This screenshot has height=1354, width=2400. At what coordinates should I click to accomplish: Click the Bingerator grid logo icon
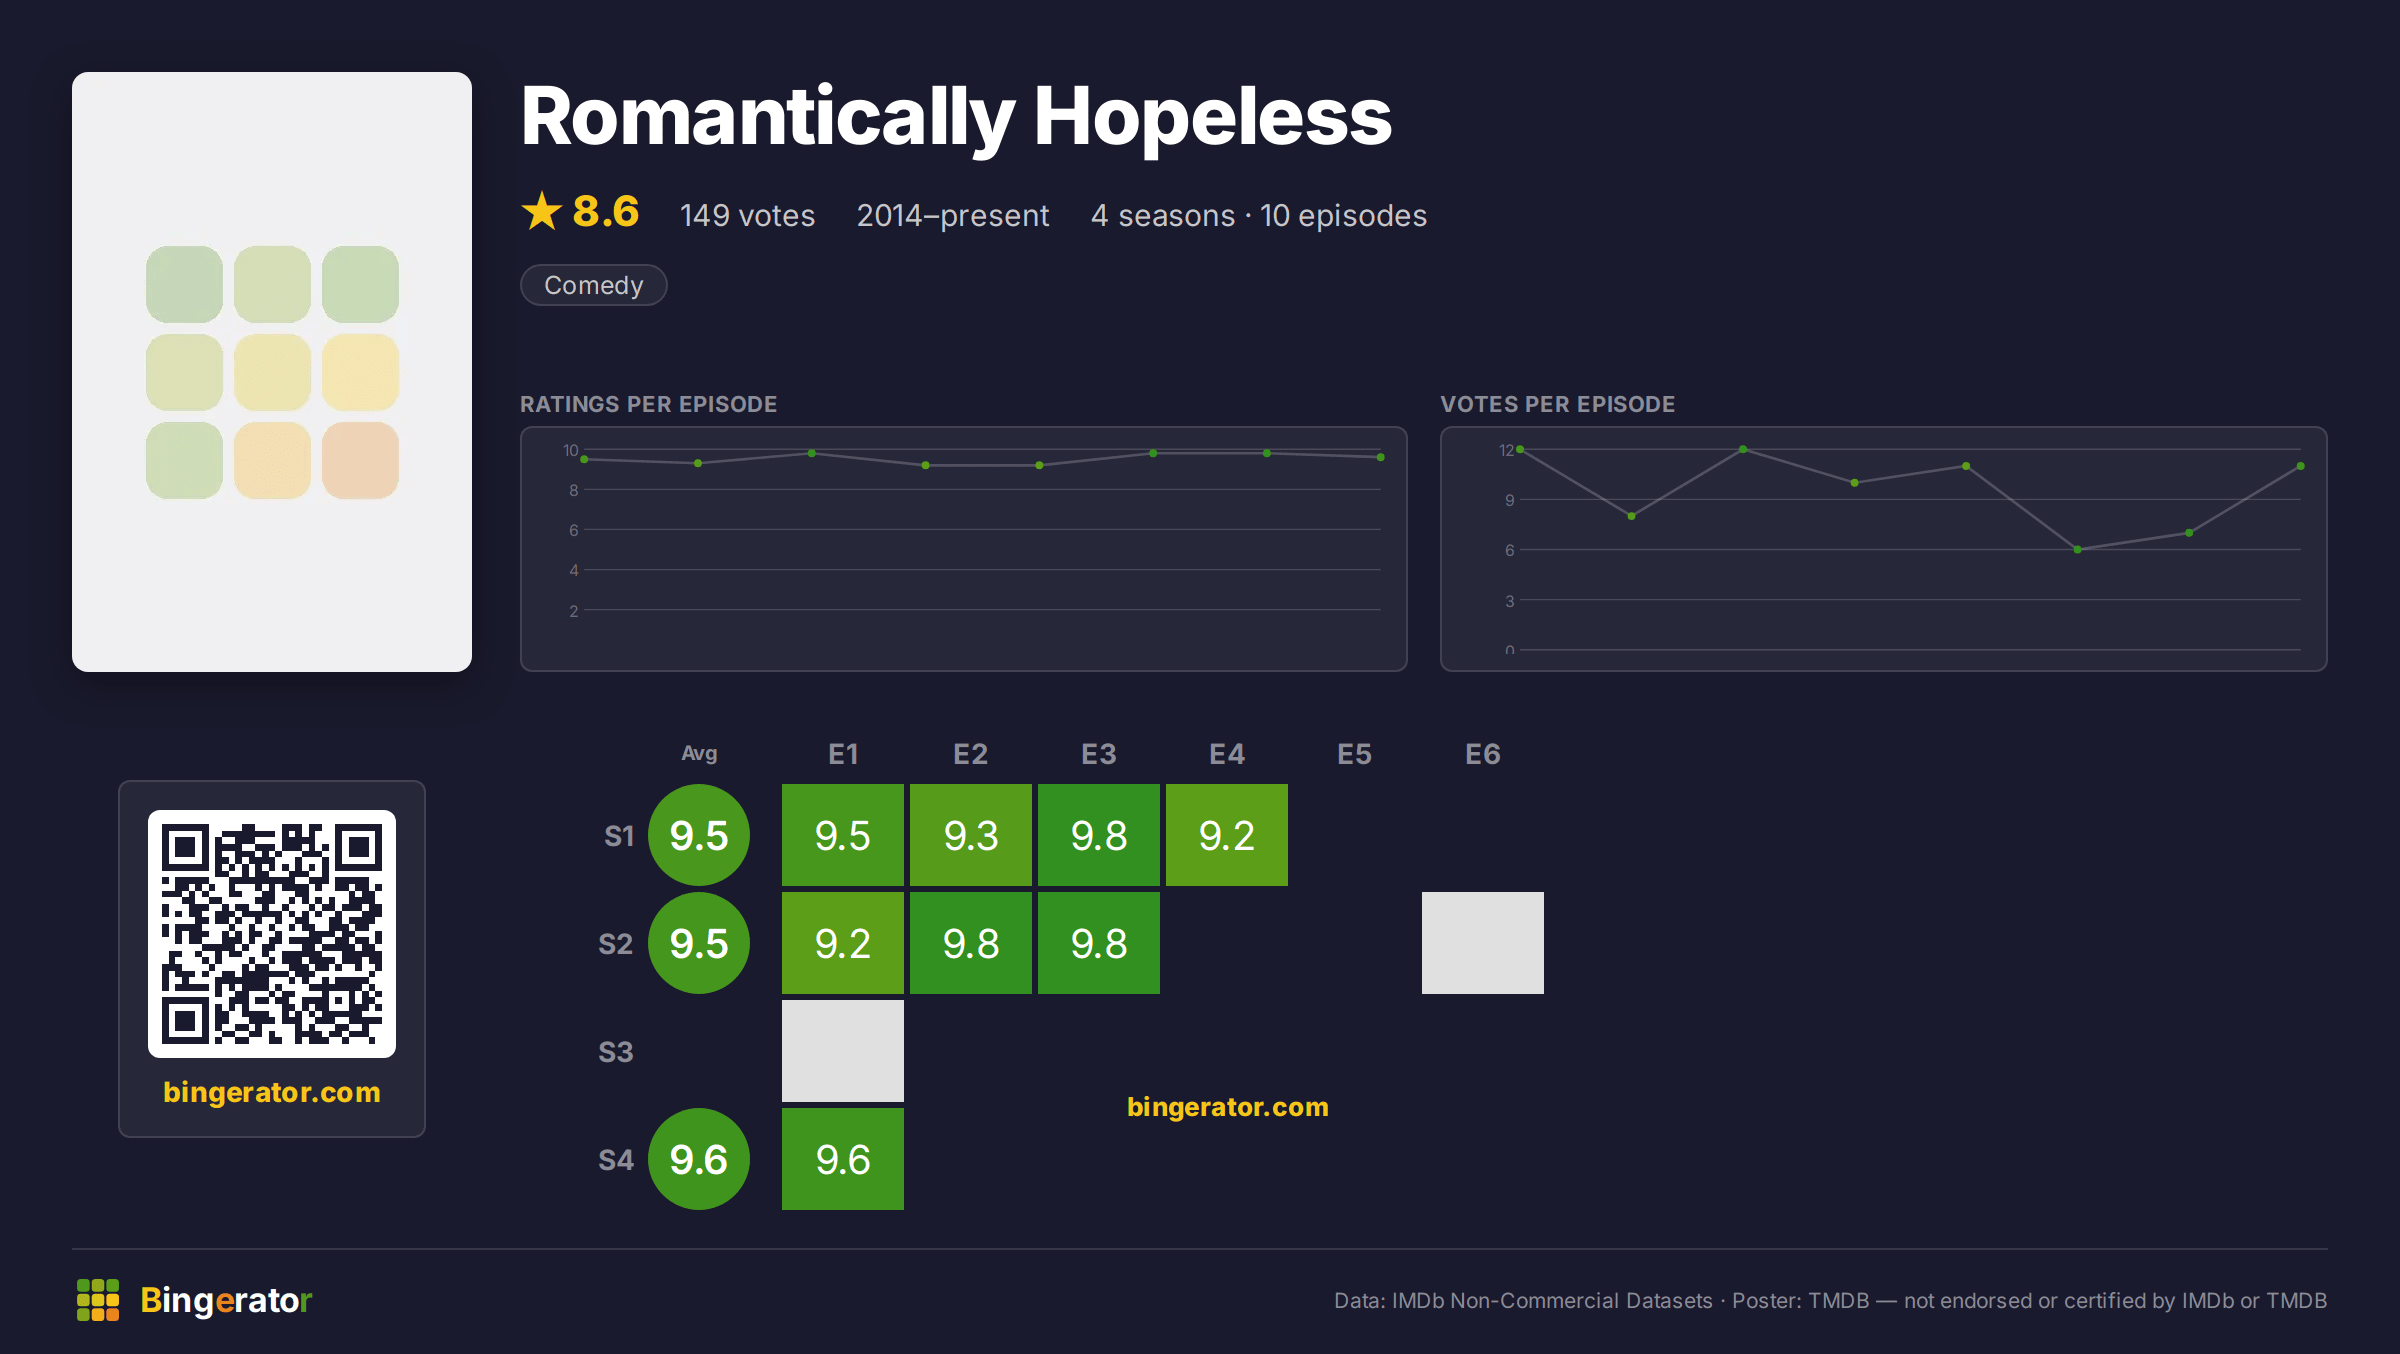(x=98, y=1300)
